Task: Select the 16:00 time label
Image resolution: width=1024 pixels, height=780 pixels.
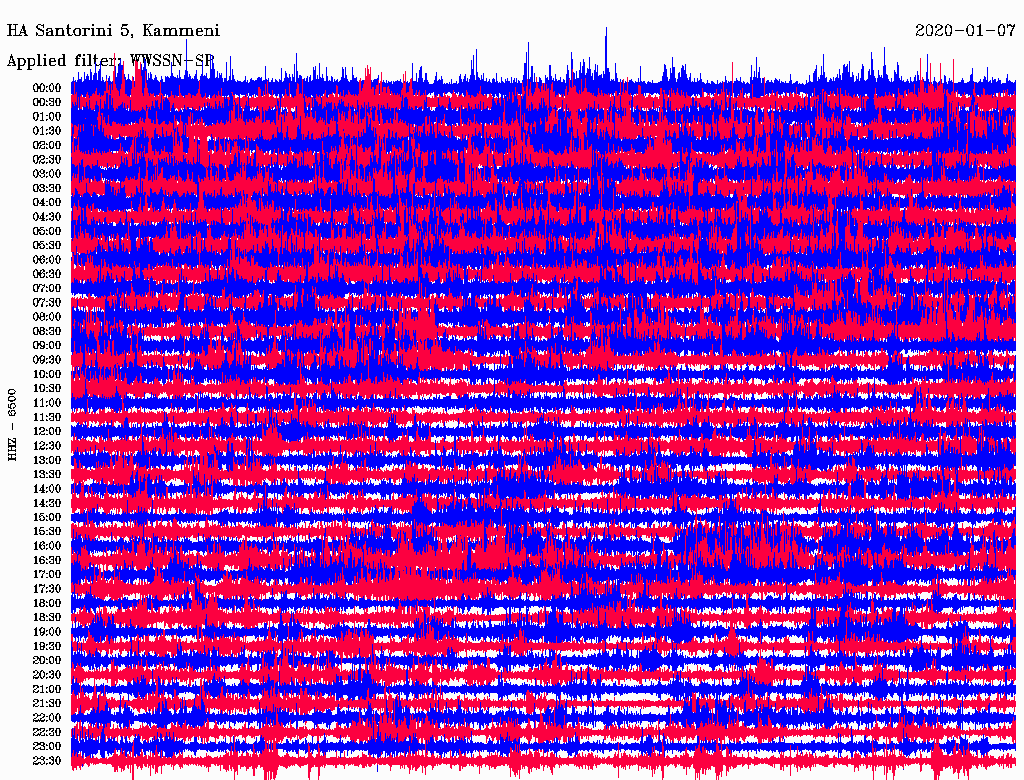Action: click(x=47, y=546)
